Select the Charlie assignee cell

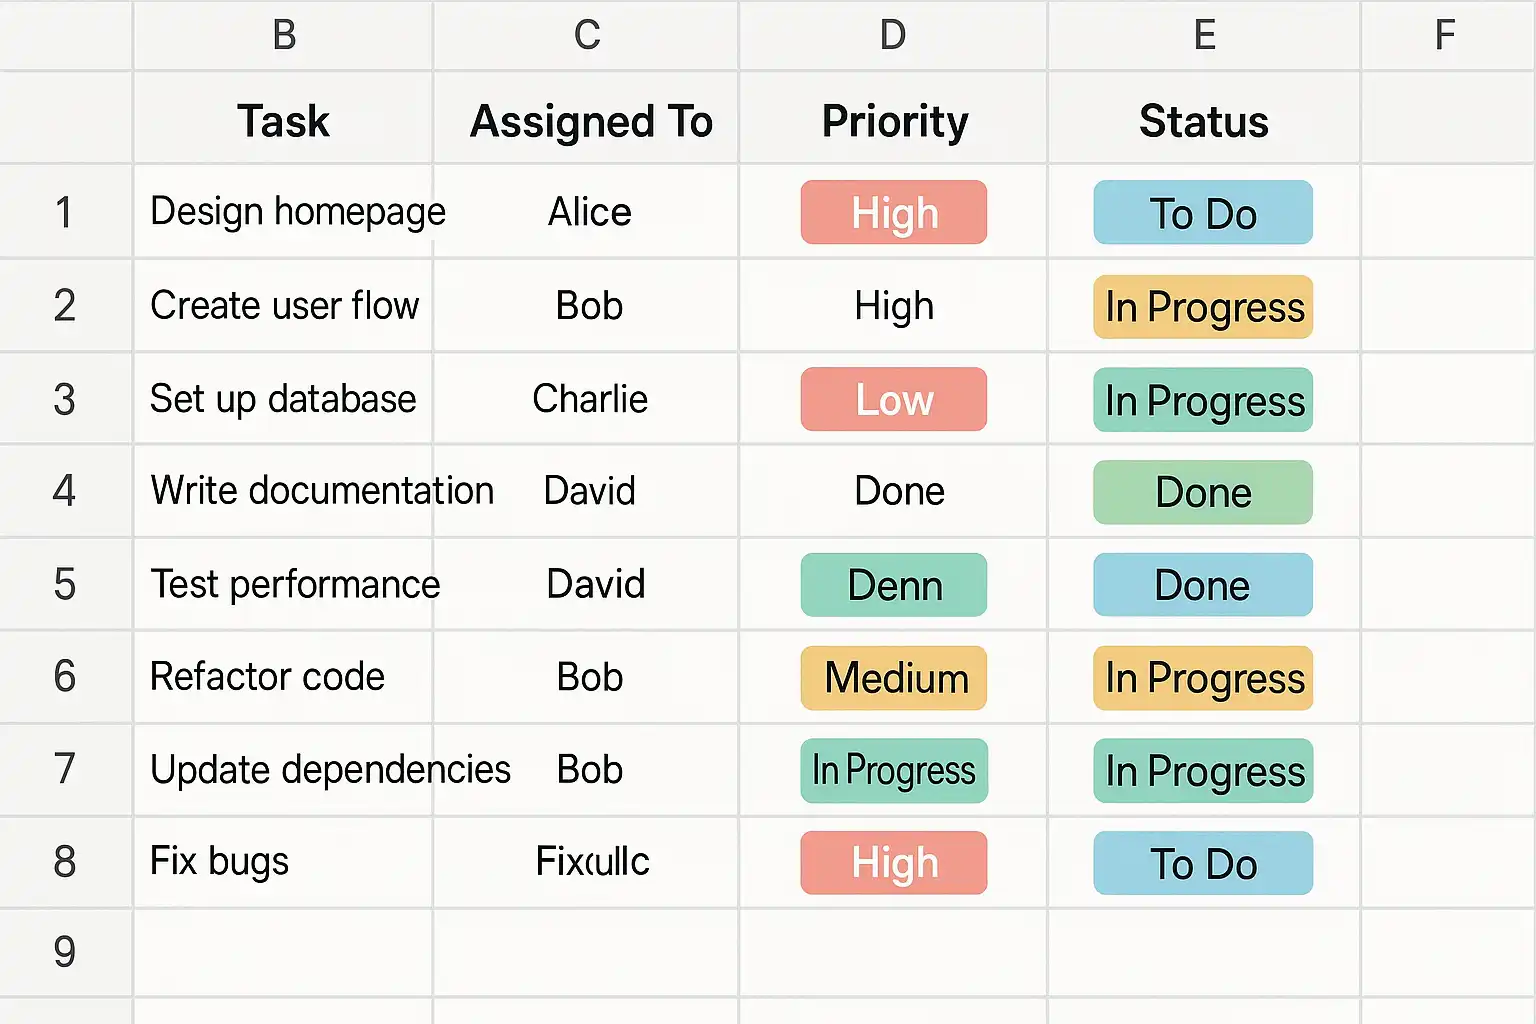pos(590,399)
